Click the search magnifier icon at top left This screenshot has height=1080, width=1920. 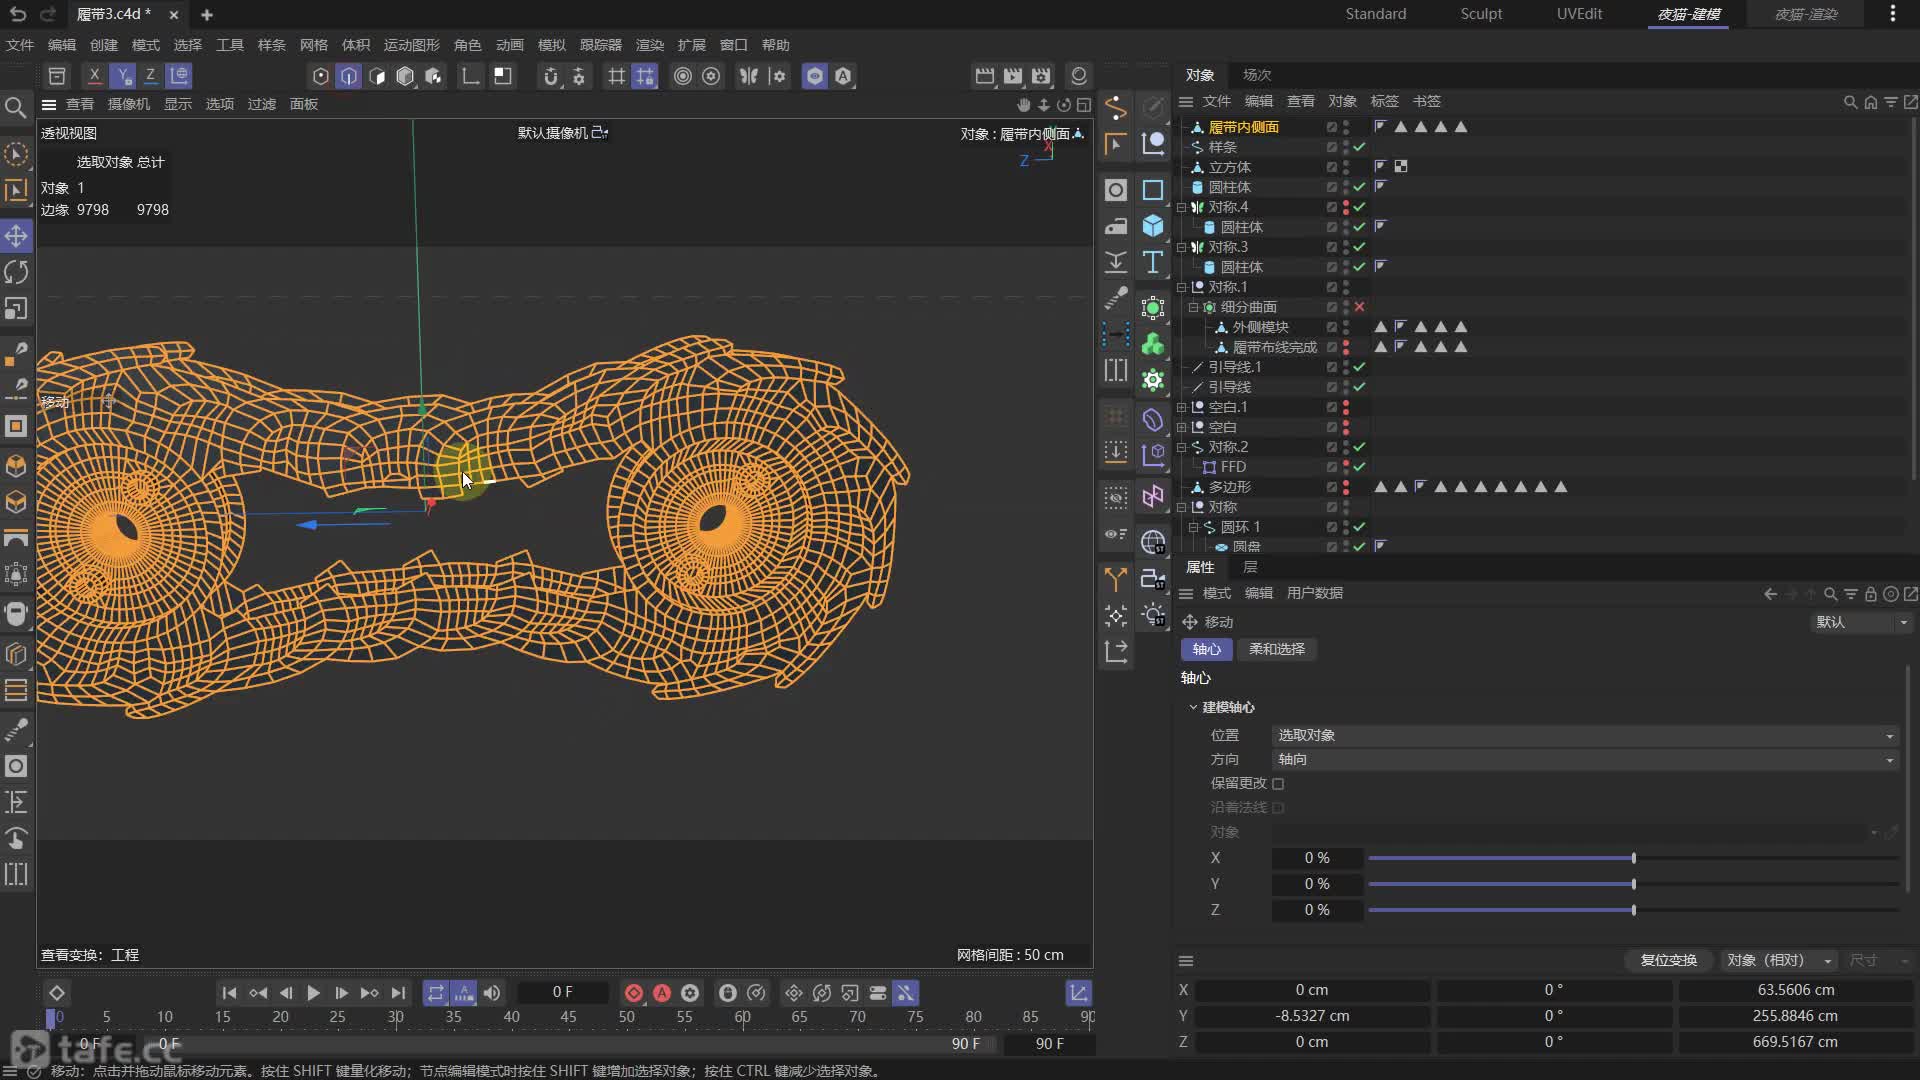click(x=16, y=107)
